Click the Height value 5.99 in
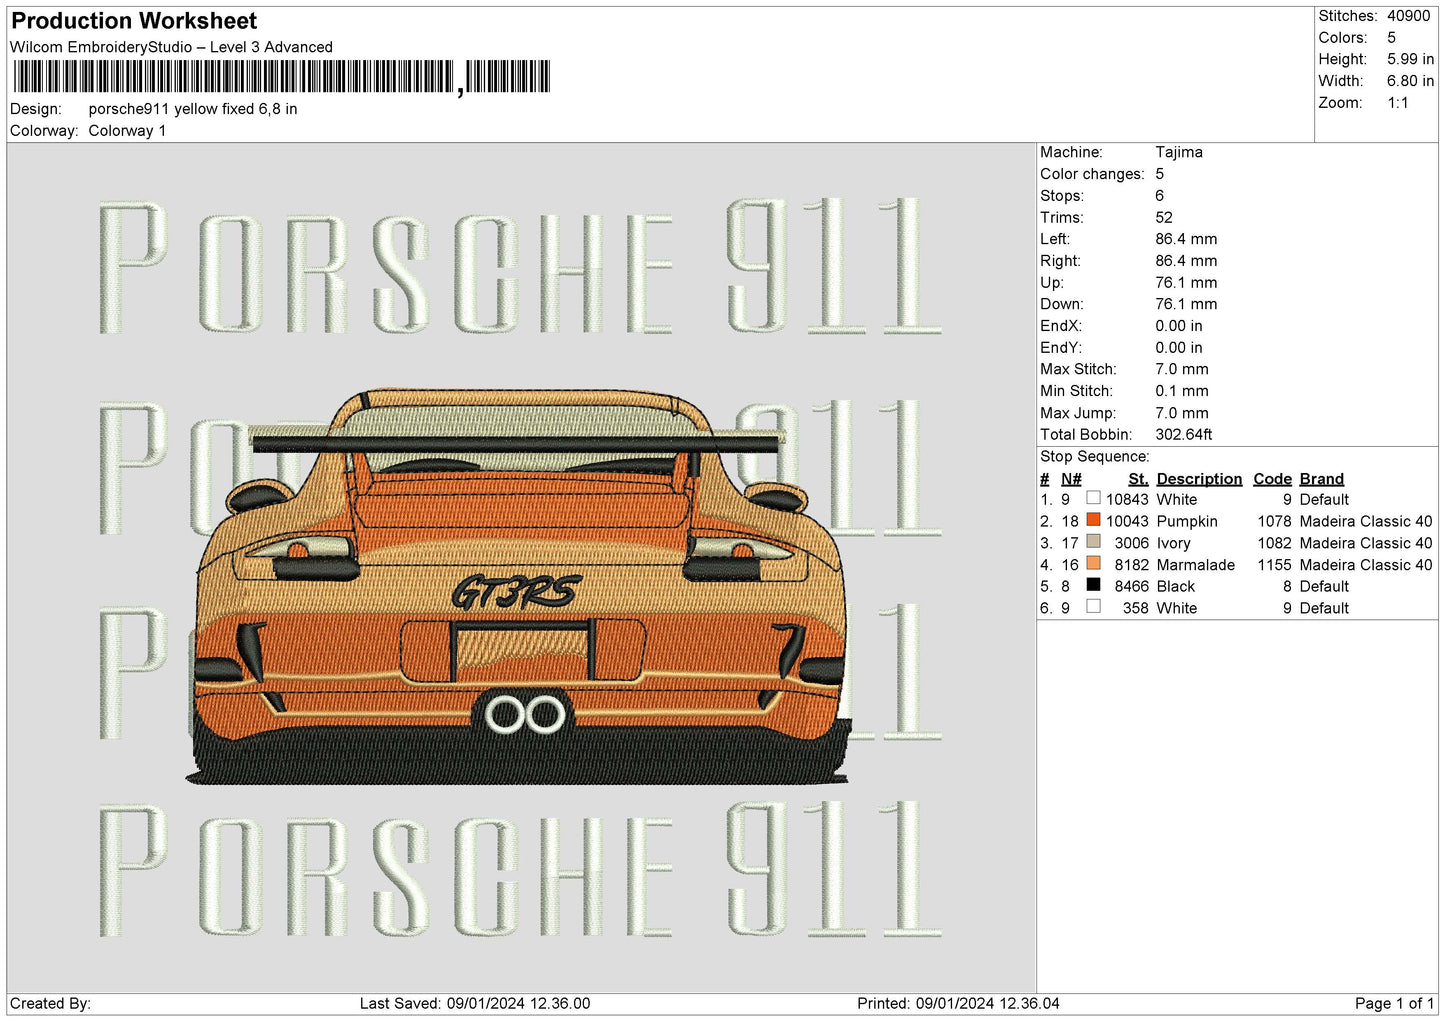The image size is (1445, 1021). (1410, 60)
